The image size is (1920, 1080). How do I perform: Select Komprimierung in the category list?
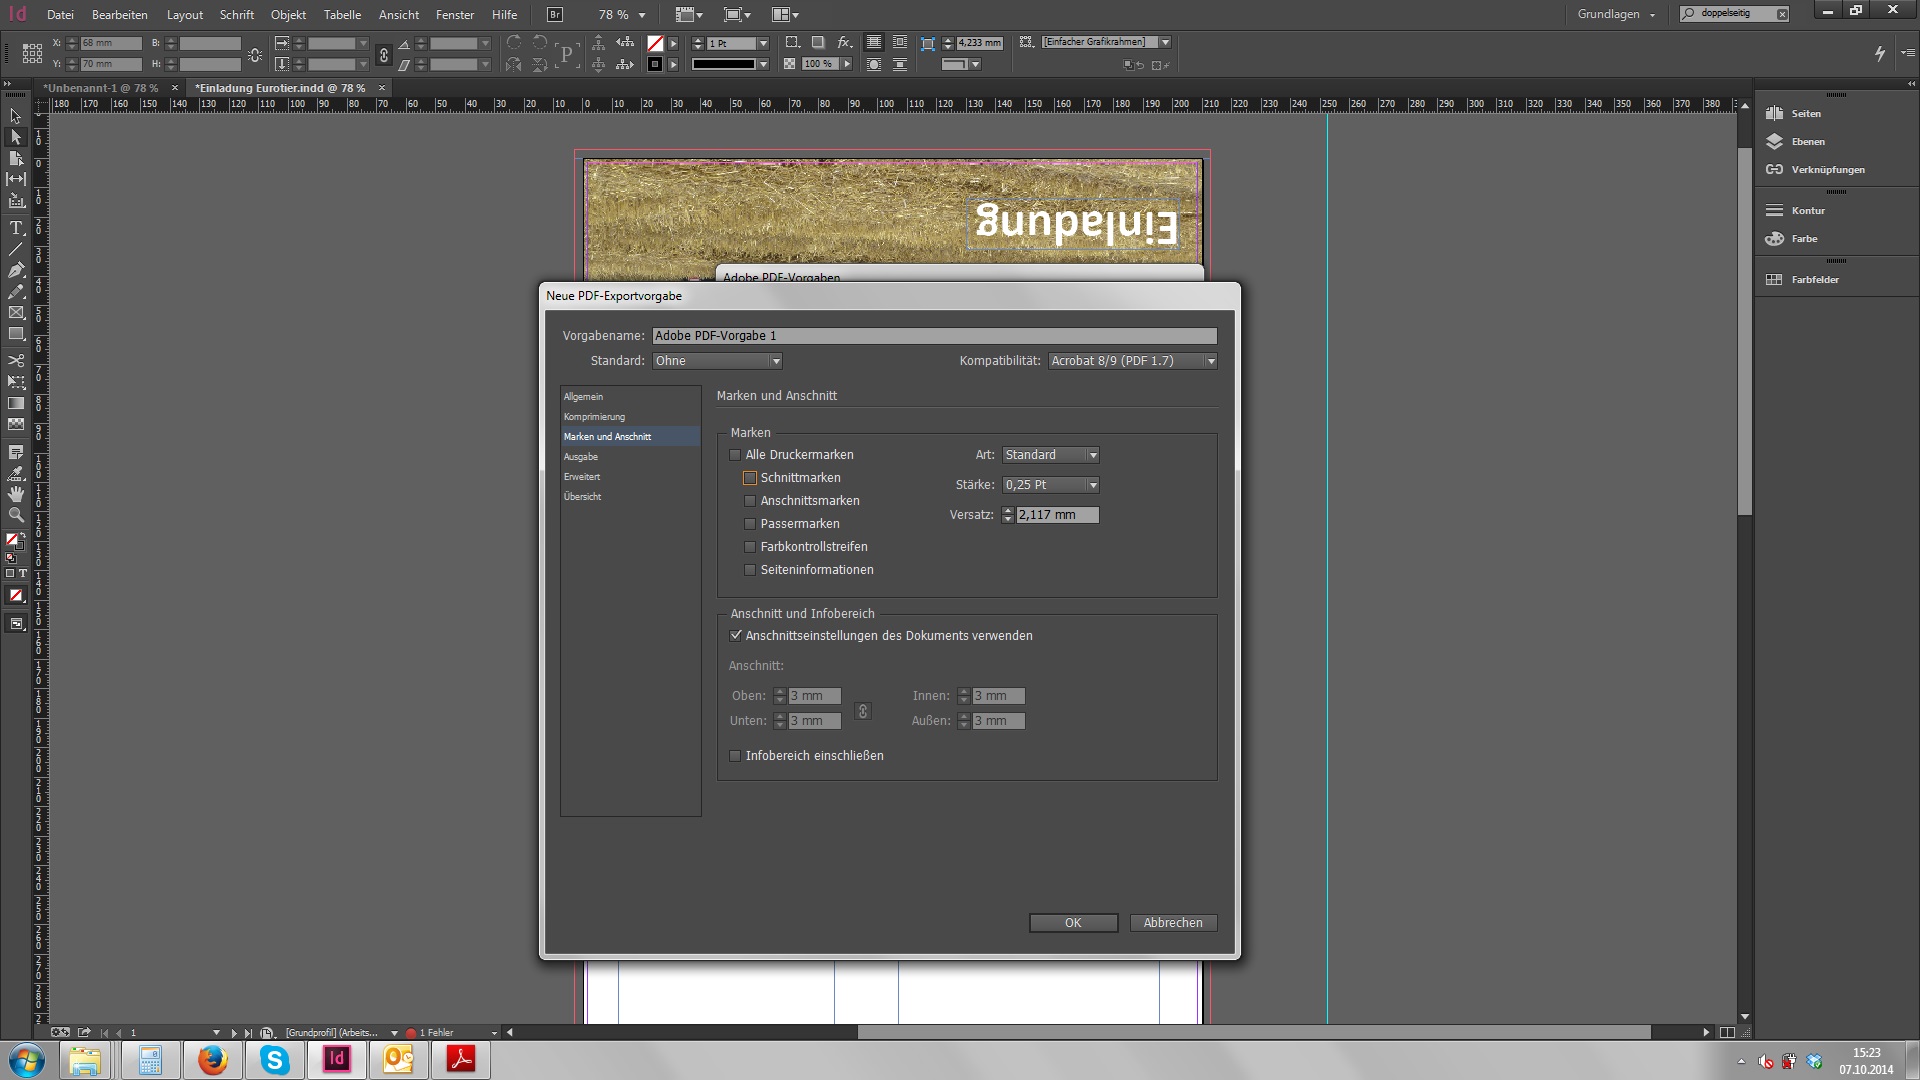pyautogui.click(x=594, y=417)
